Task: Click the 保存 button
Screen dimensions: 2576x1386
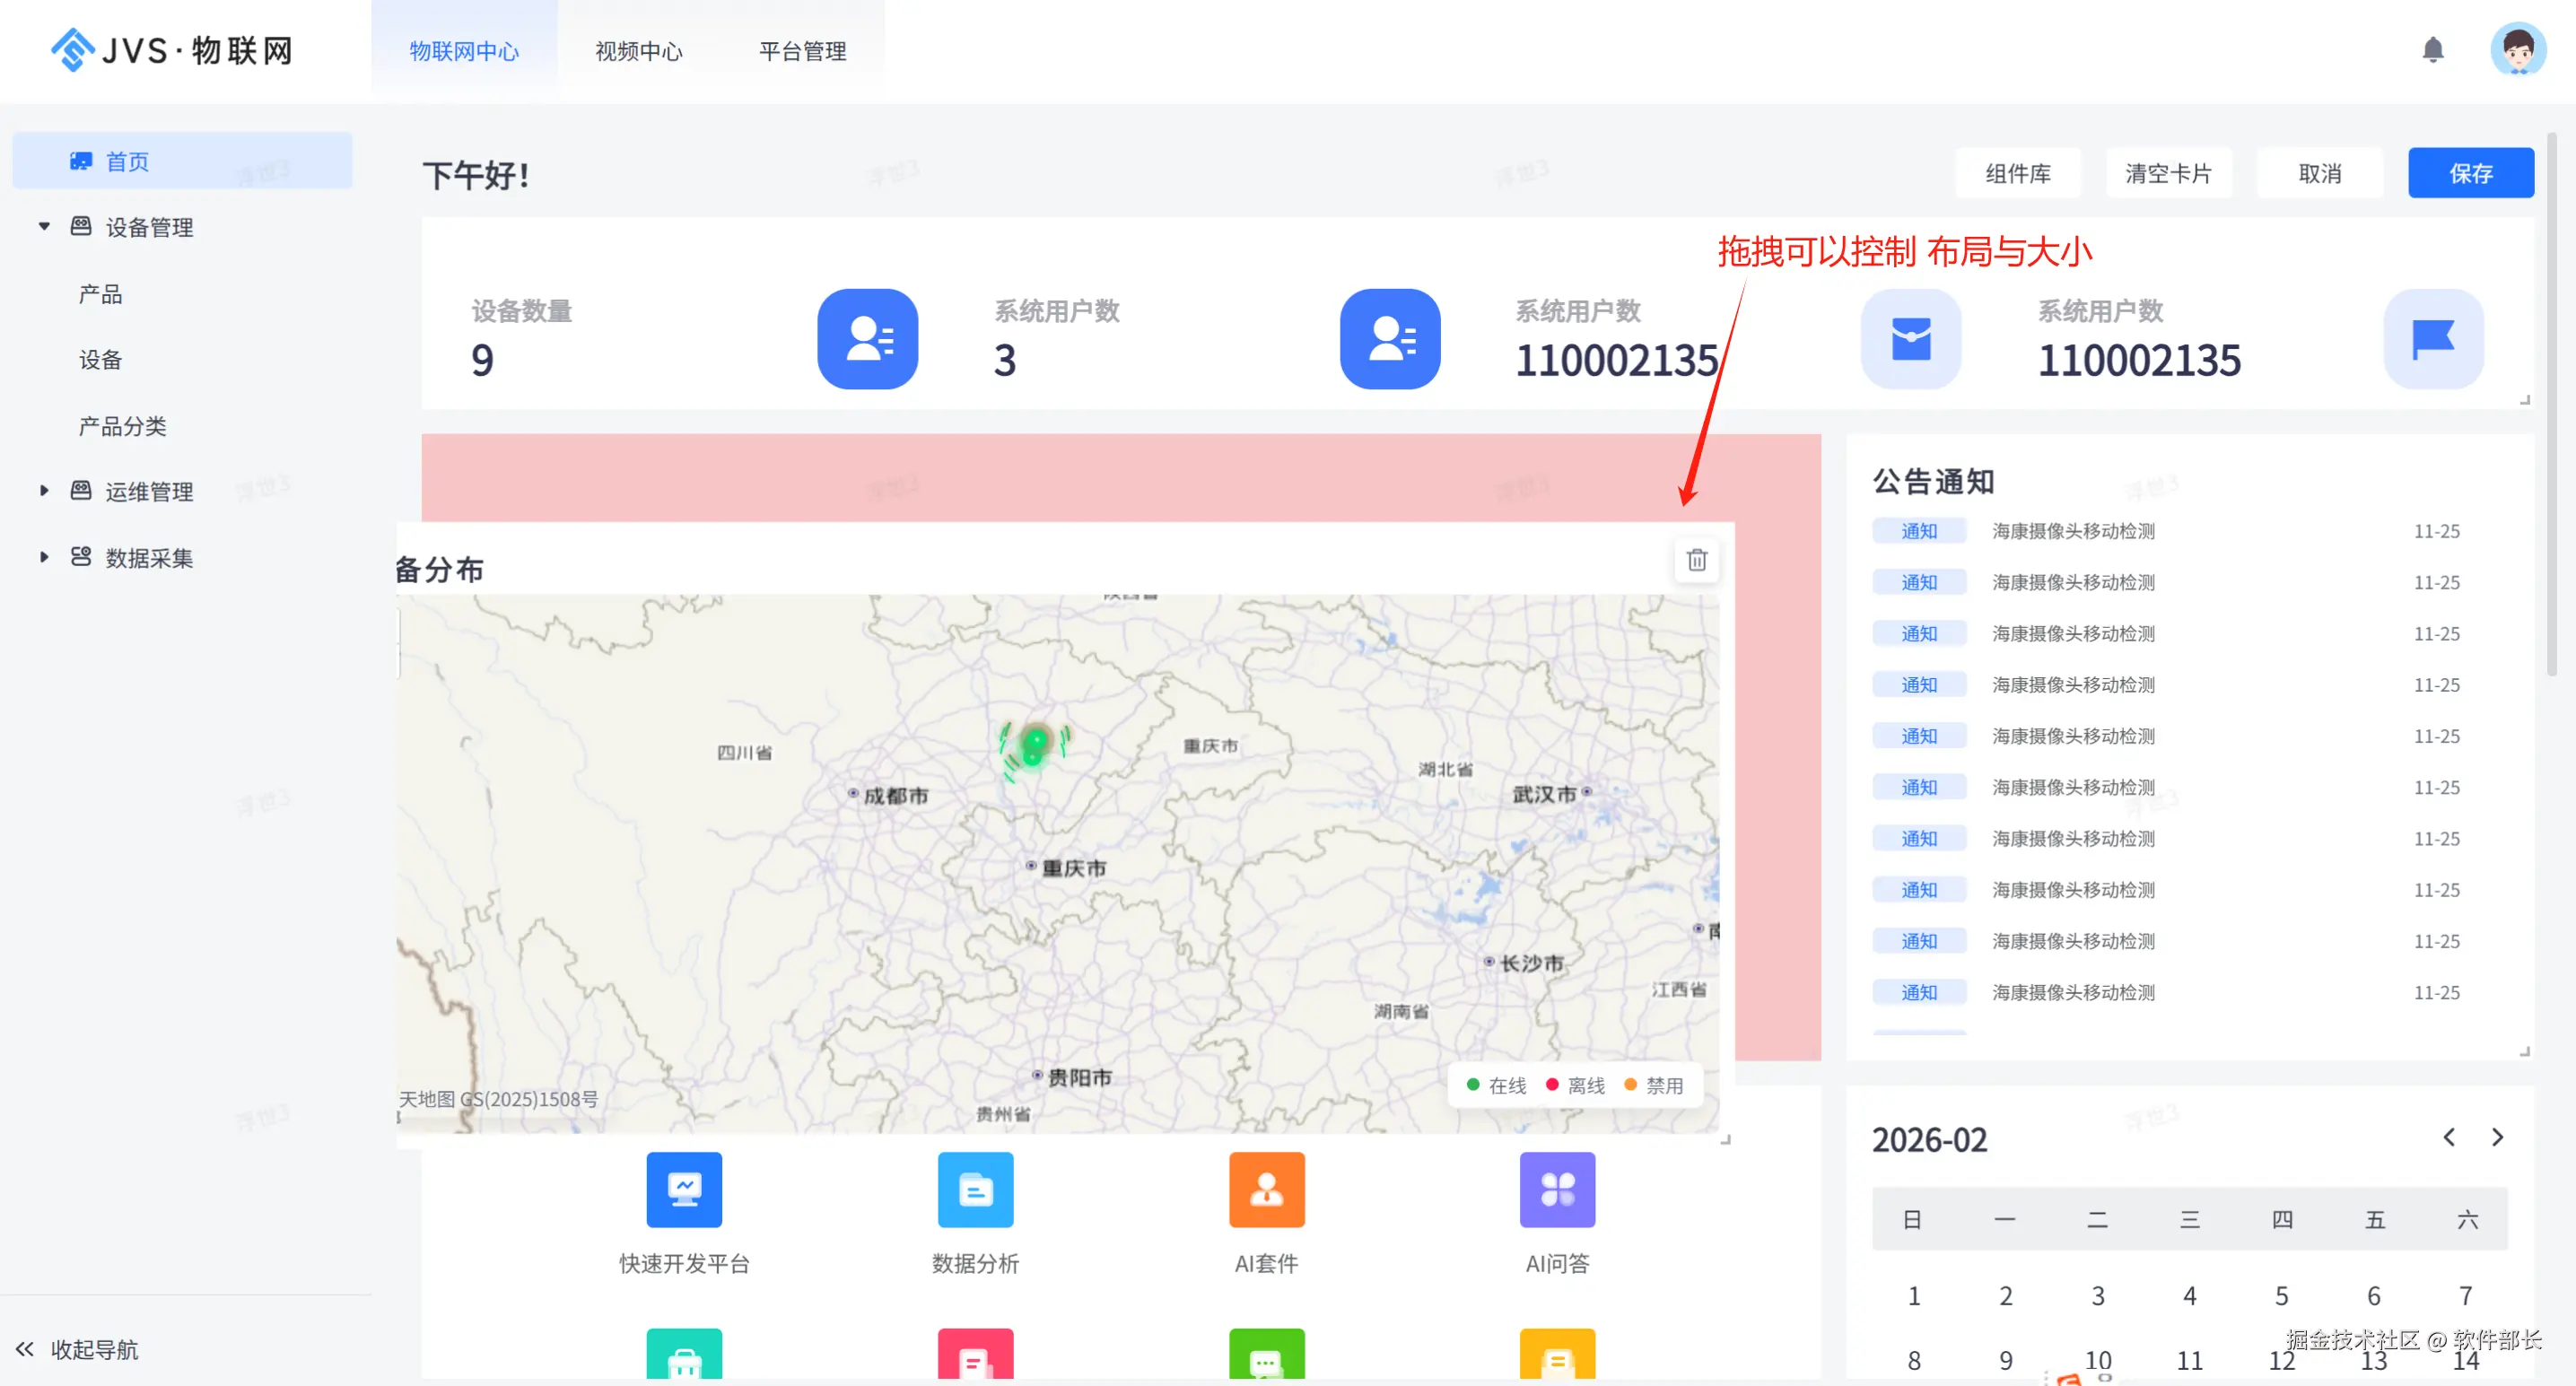Action: coord(2470,173)
